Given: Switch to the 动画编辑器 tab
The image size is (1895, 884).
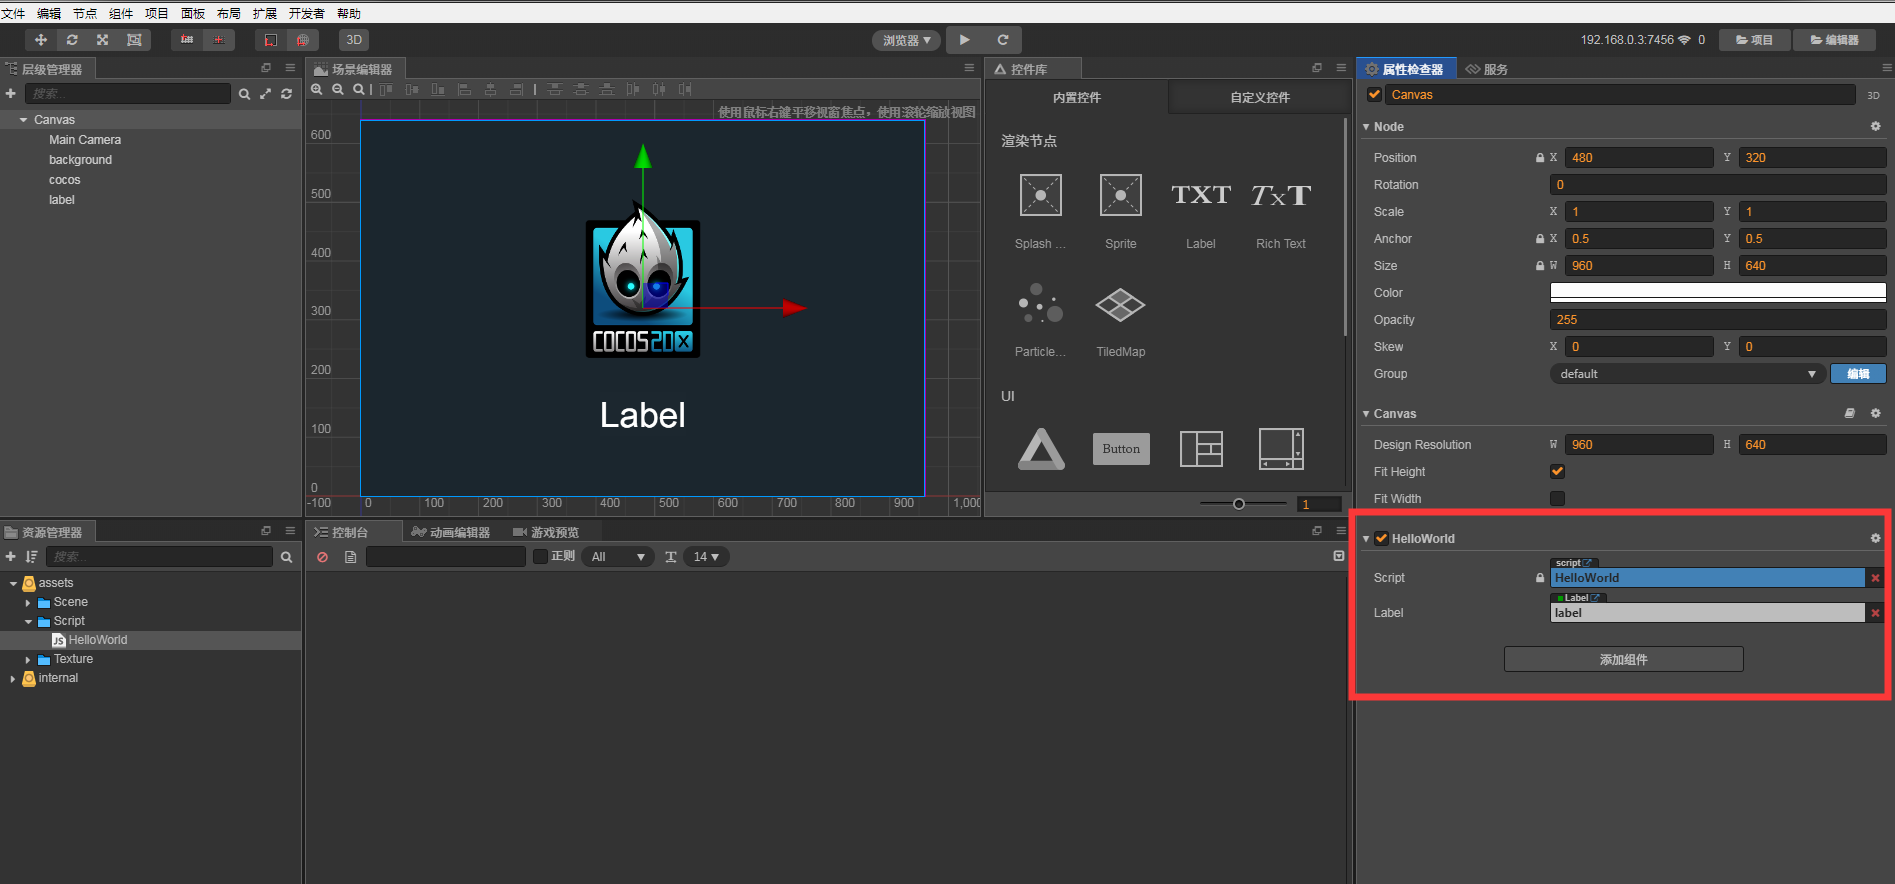Looking at the screenshot, I should (451, 532).
